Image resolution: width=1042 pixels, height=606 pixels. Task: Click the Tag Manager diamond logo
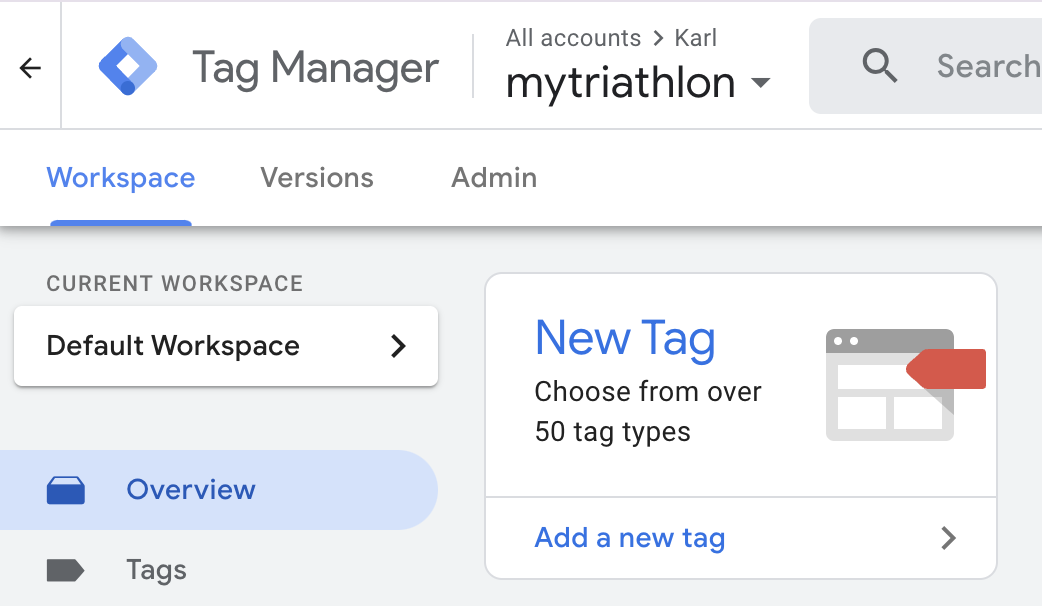point(128,66)
